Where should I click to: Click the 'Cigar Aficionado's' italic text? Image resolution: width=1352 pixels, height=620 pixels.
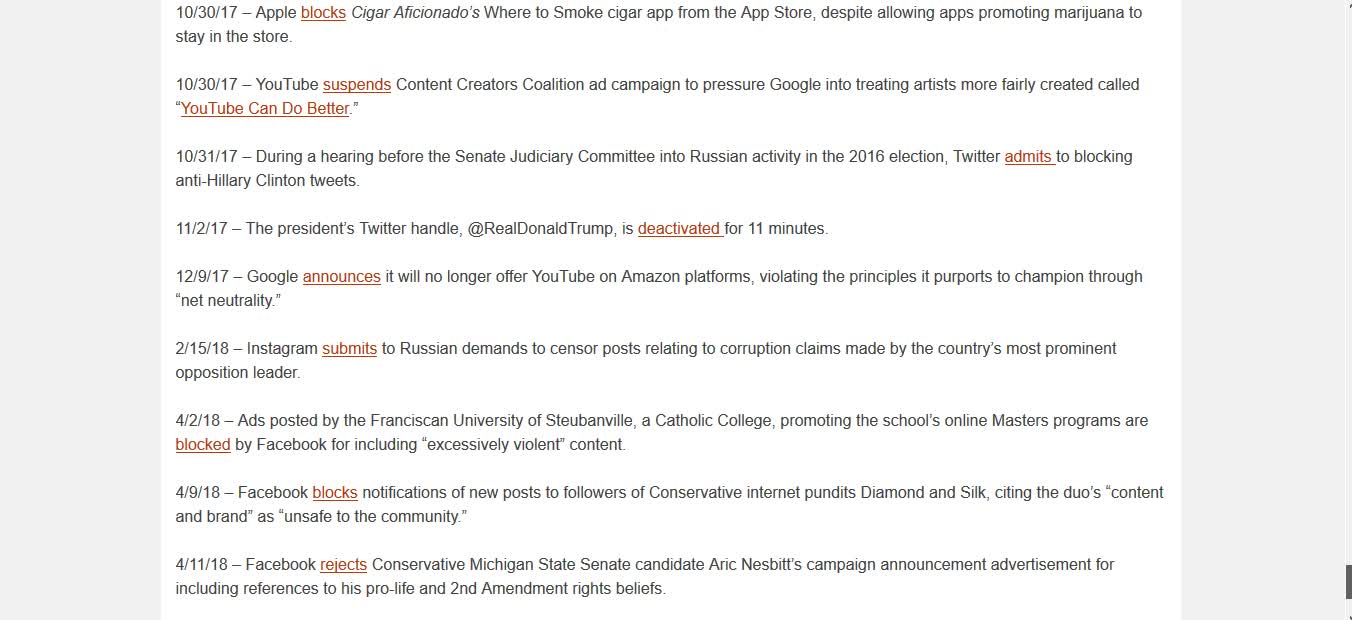click(415, 13)
